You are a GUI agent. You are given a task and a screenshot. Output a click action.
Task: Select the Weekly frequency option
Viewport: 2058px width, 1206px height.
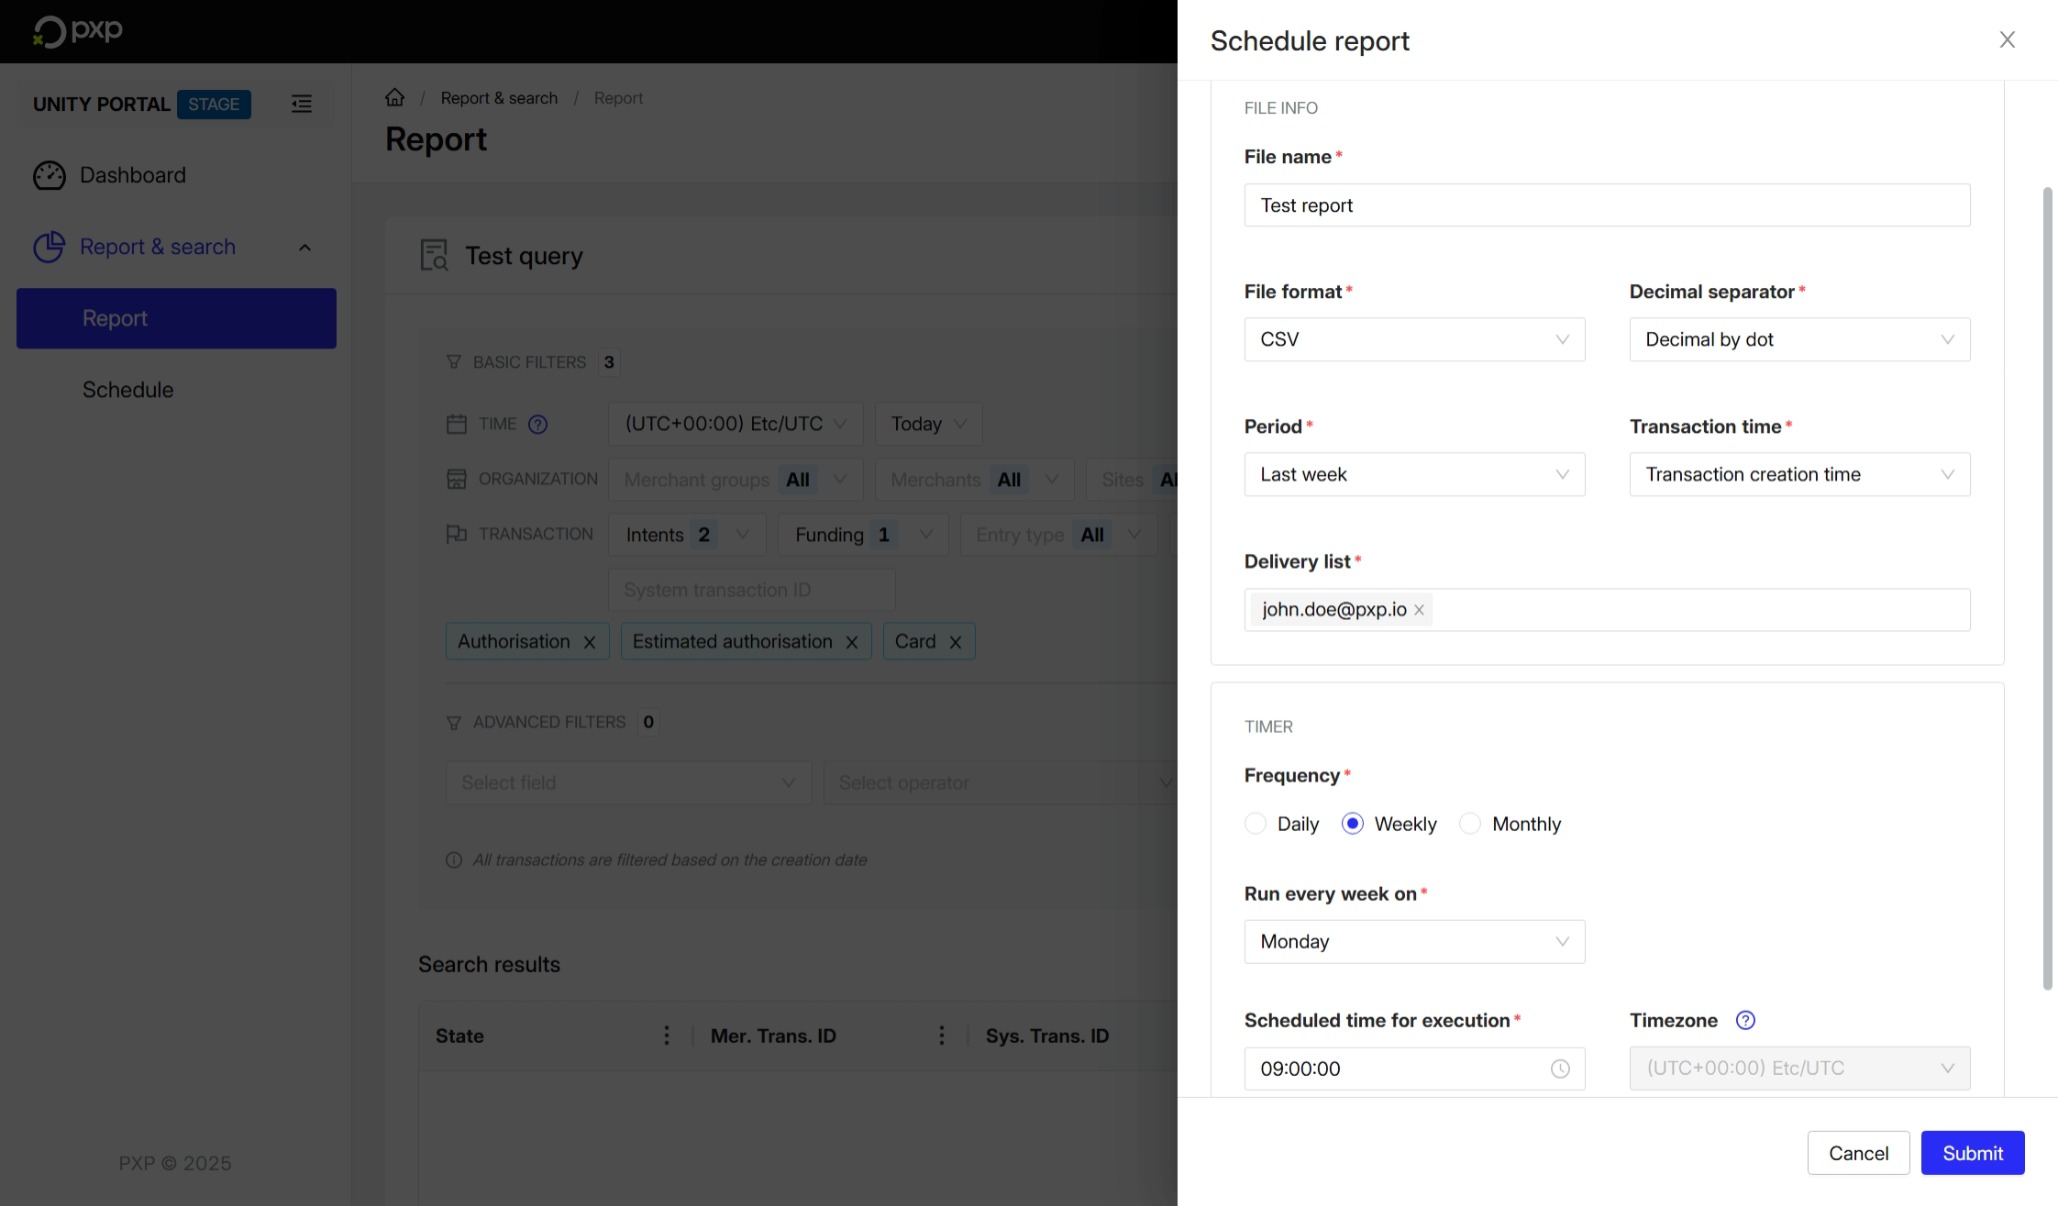click(x=1352, y=824)
